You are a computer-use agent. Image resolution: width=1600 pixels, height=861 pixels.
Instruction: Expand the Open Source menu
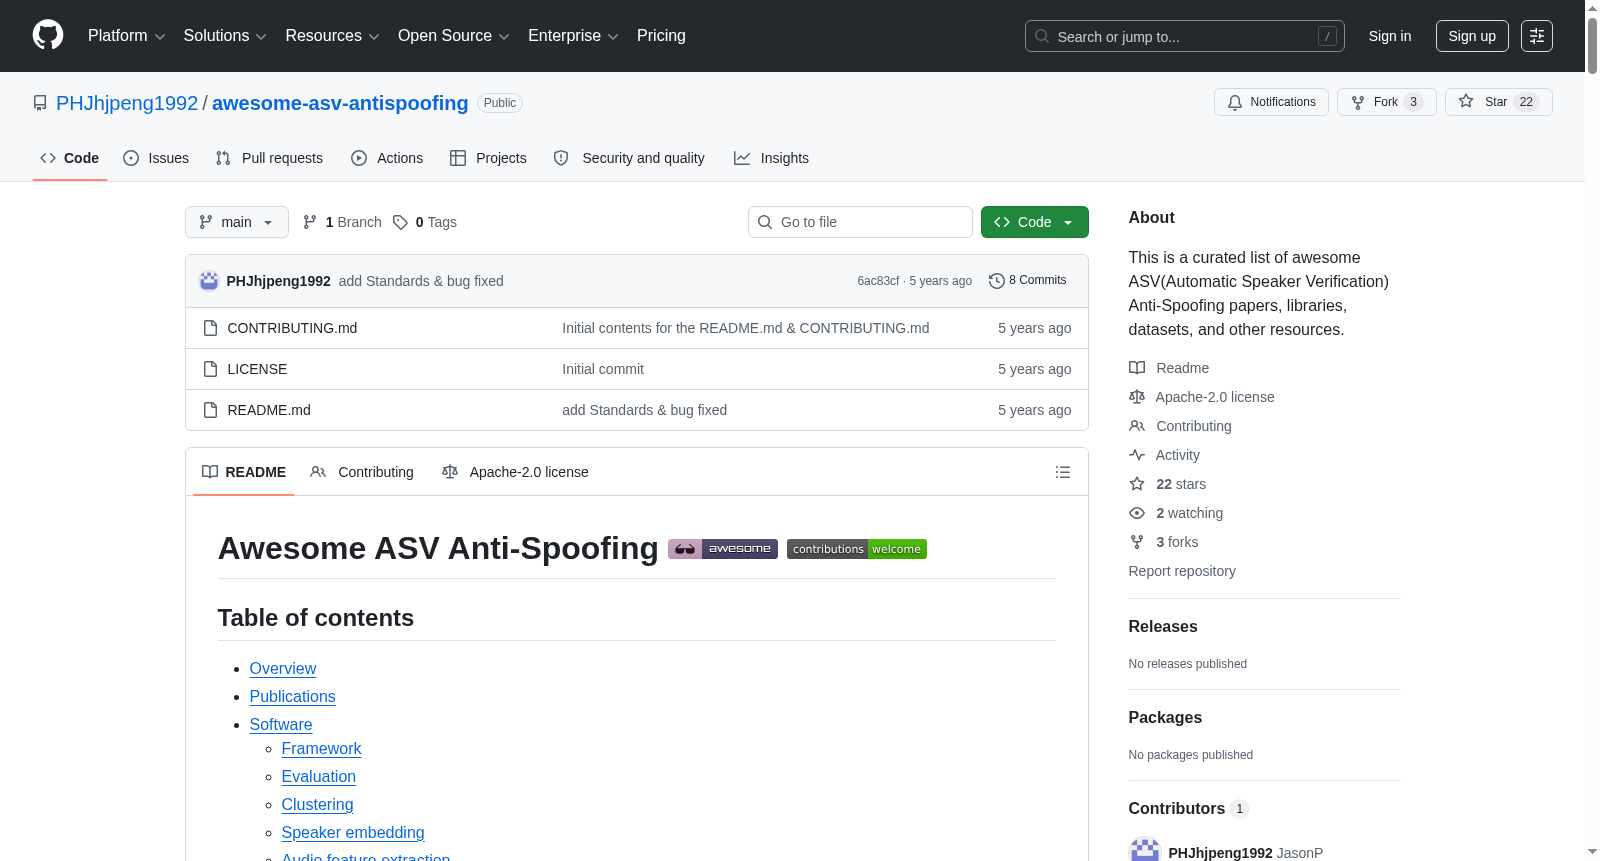click(453, 36)
